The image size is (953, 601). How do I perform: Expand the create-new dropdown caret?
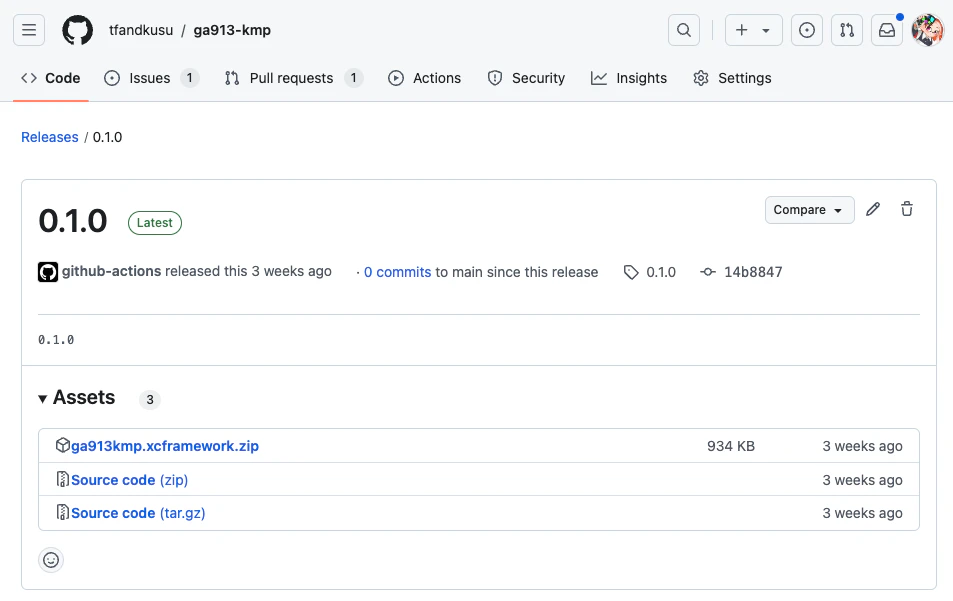click(x=766, y=30)
